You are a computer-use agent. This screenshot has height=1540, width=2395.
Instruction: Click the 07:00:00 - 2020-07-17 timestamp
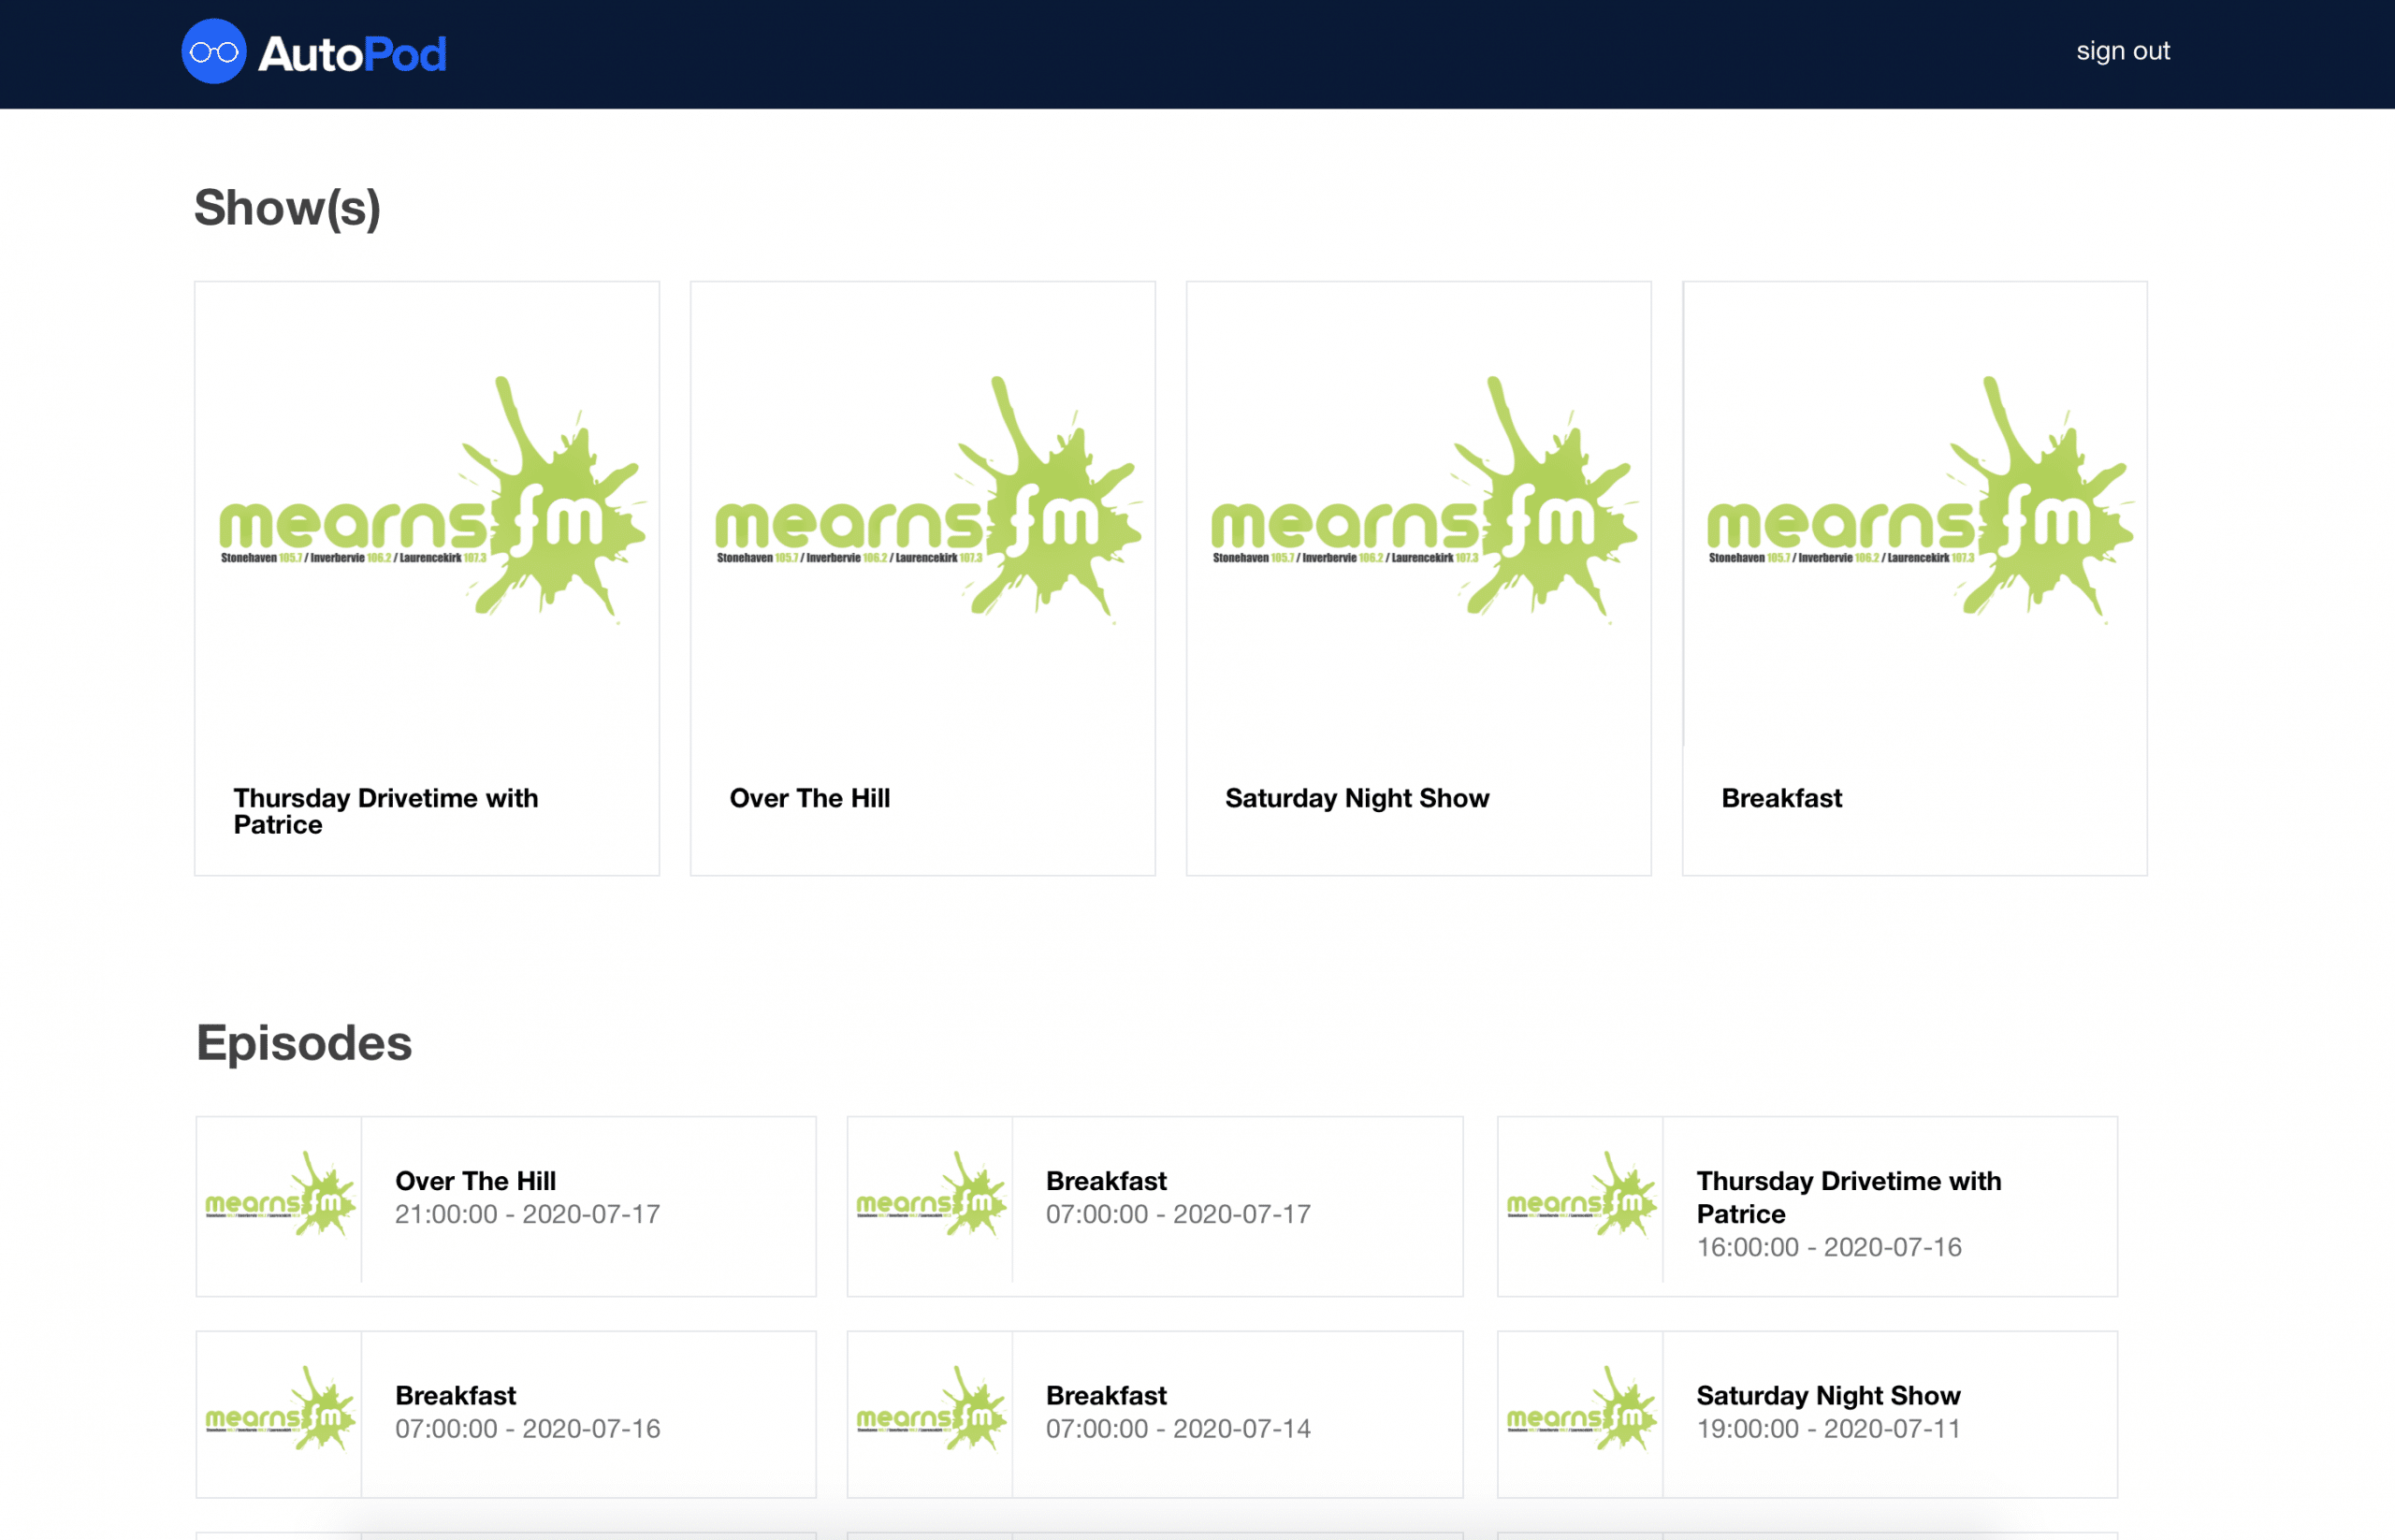1178,1214
